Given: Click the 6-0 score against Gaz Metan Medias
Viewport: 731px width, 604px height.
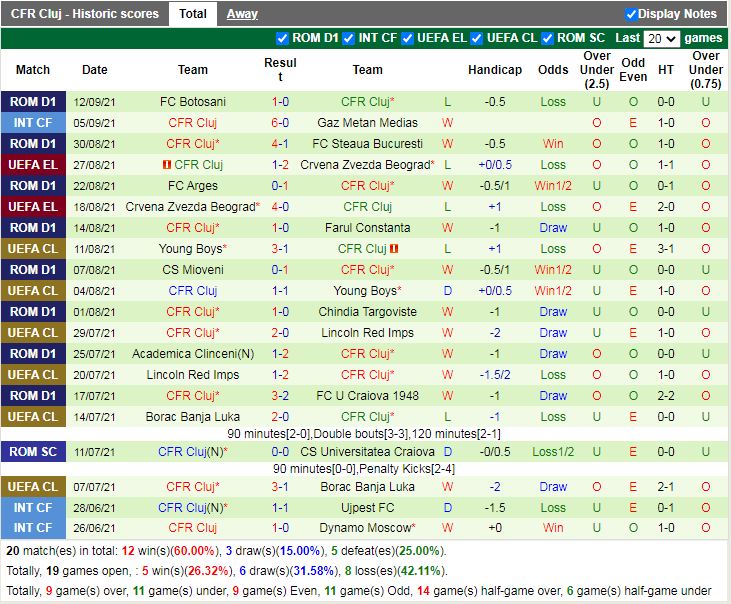Looking at the screenshot, I should [280, 123].
